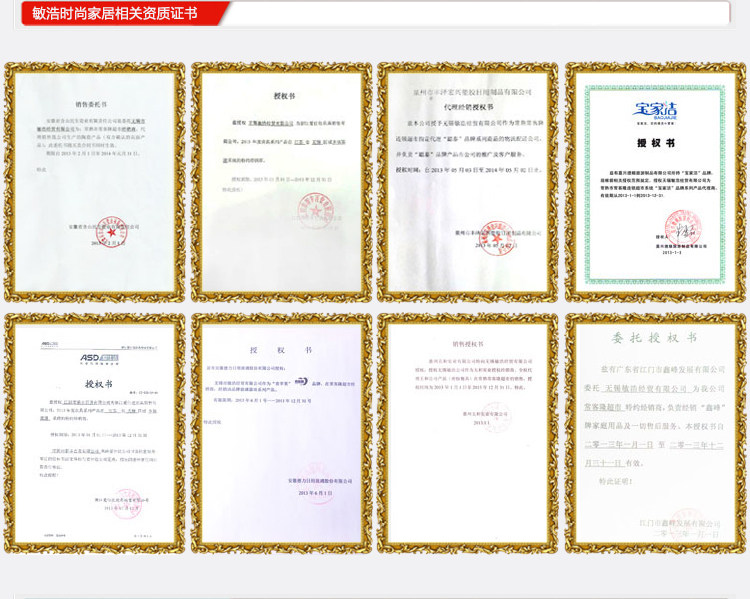This screenshot has width=750, height=599.
Task: Open the 销售授权书 certificate thumbnail
Action: click(467, 433)
